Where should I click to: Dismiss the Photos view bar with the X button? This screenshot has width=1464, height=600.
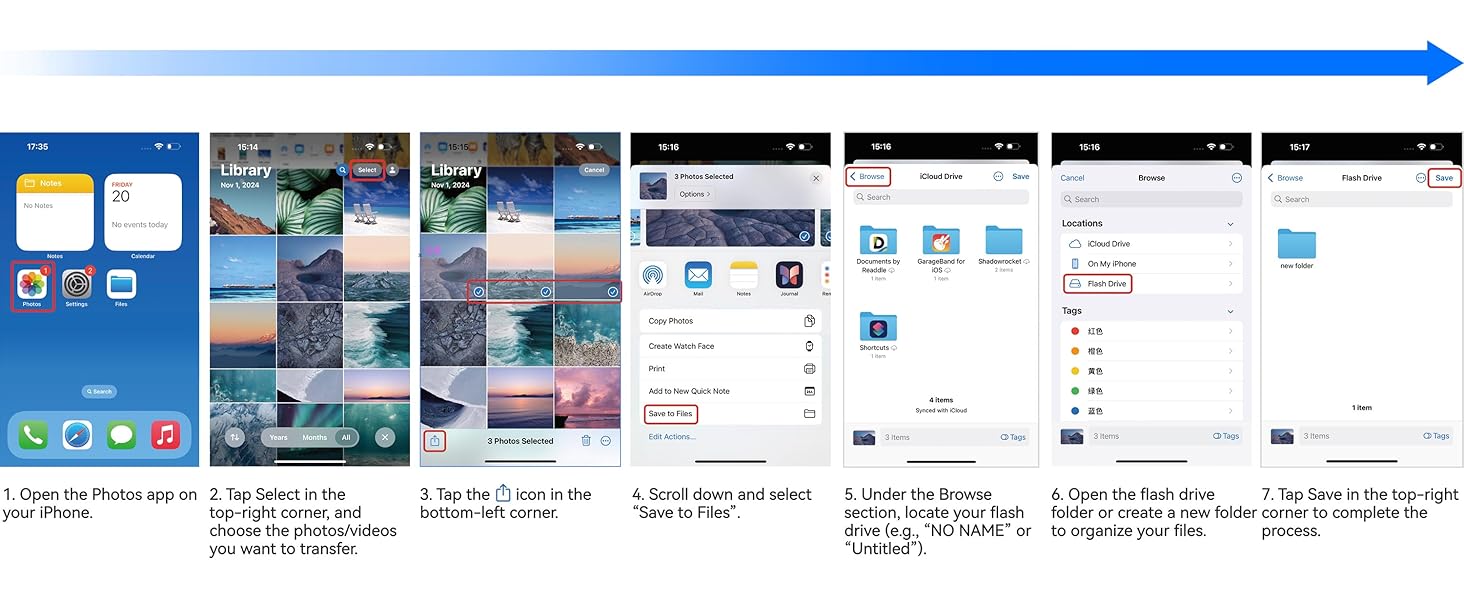tap(385, 437)
